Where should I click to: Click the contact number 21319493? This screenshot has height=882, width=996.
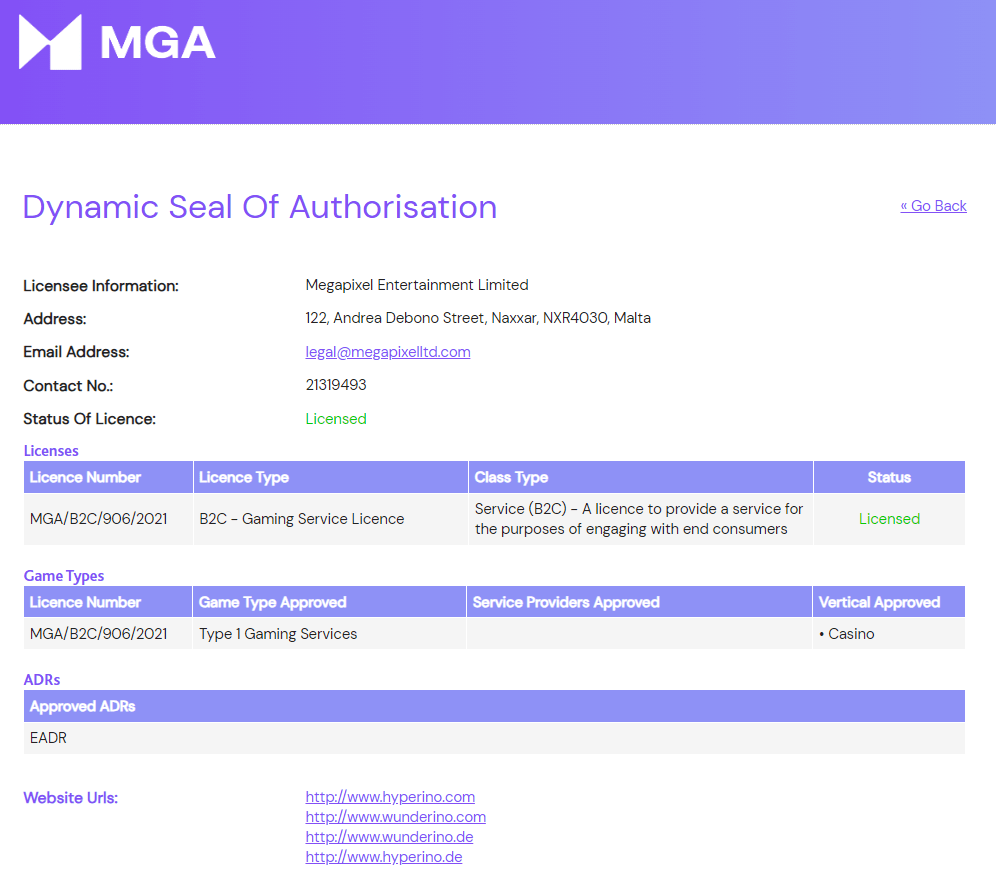[336, 385]
